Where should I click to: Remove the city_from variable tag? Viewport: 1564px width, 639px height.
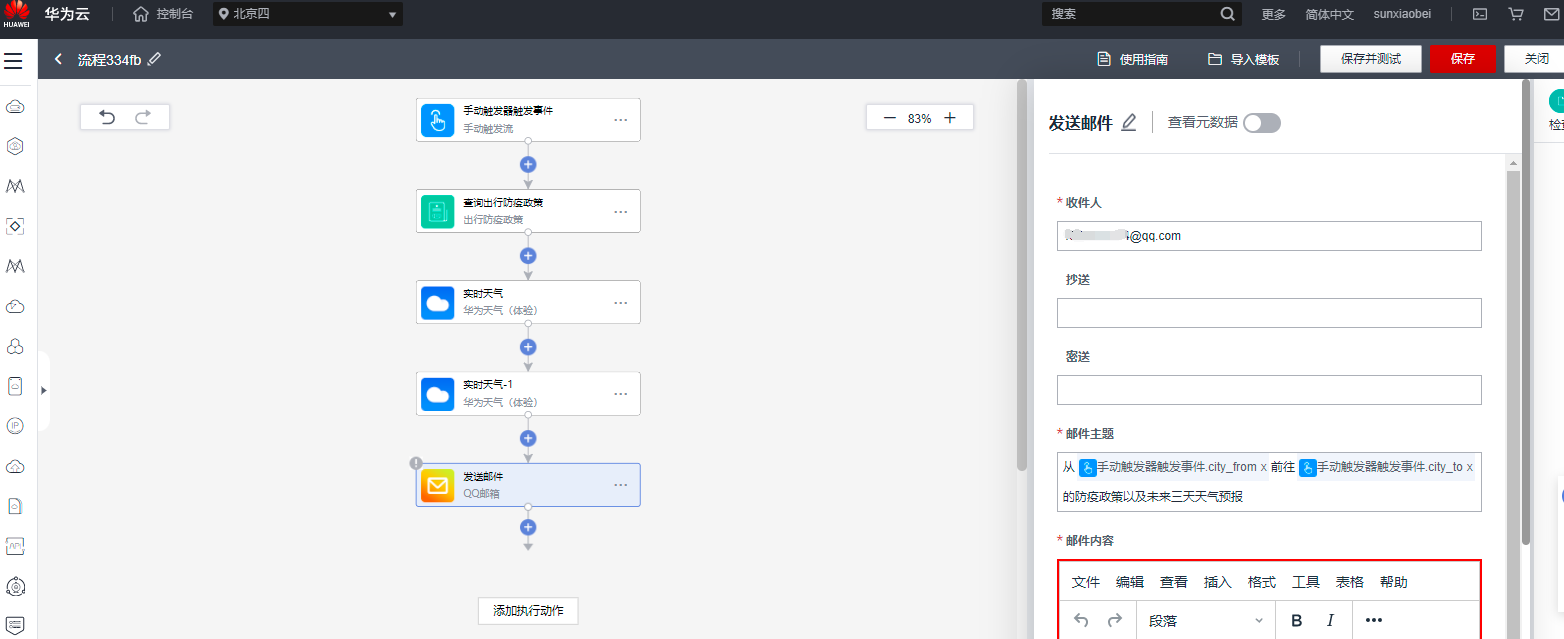(1263, 467)
